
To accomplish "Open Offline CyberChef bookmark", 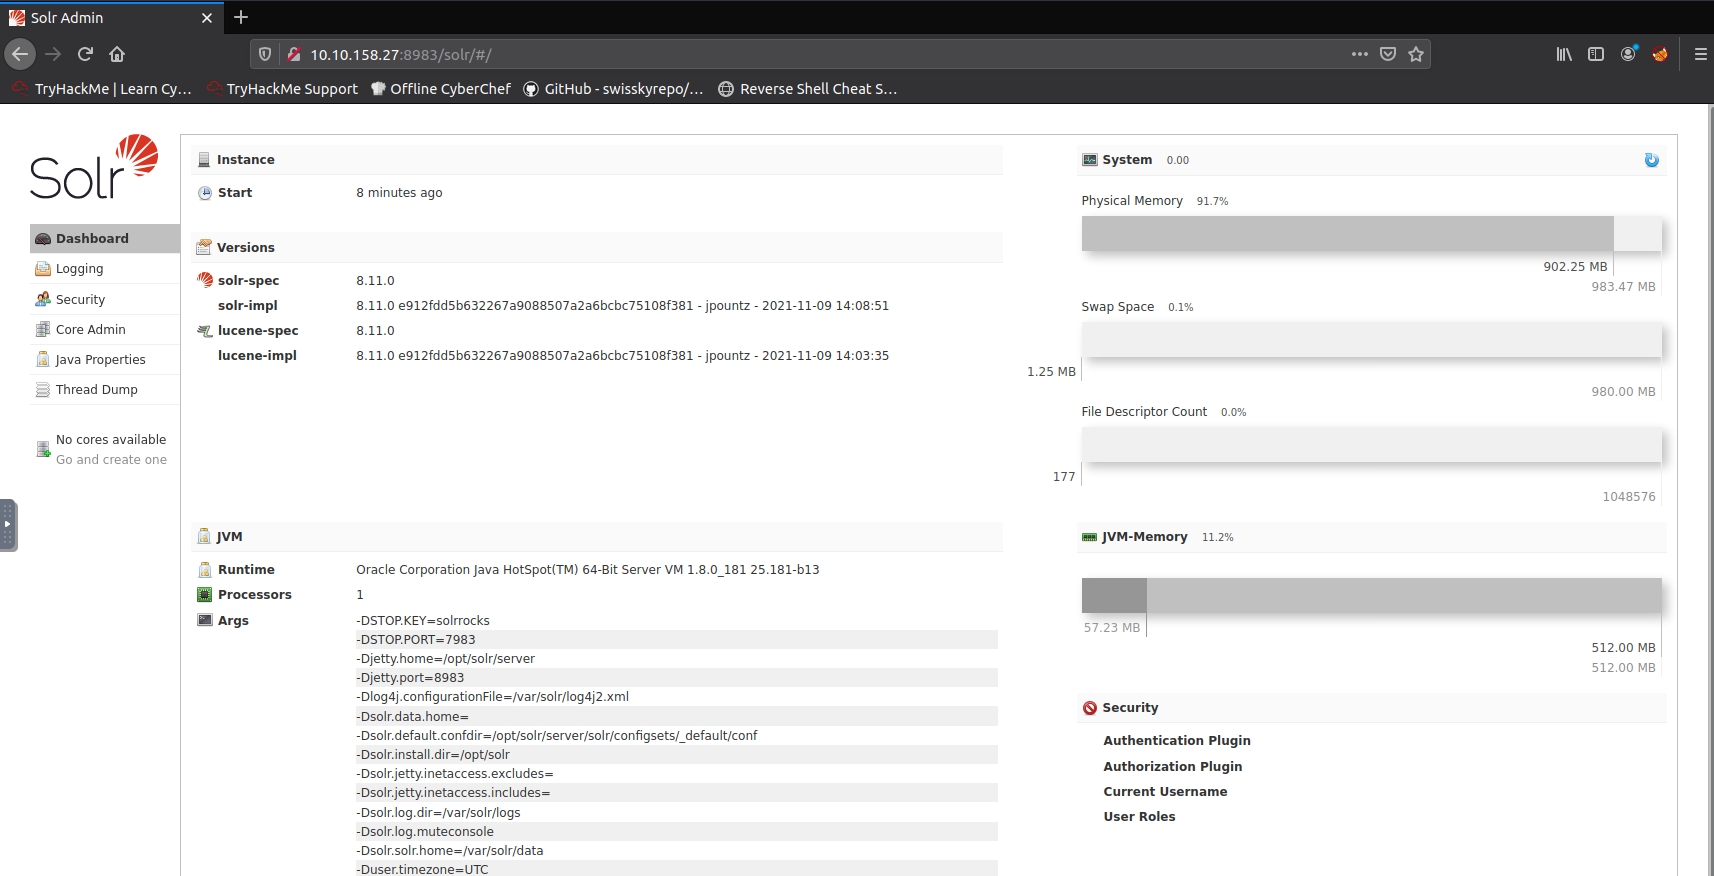I will click(x=441, y=89).
